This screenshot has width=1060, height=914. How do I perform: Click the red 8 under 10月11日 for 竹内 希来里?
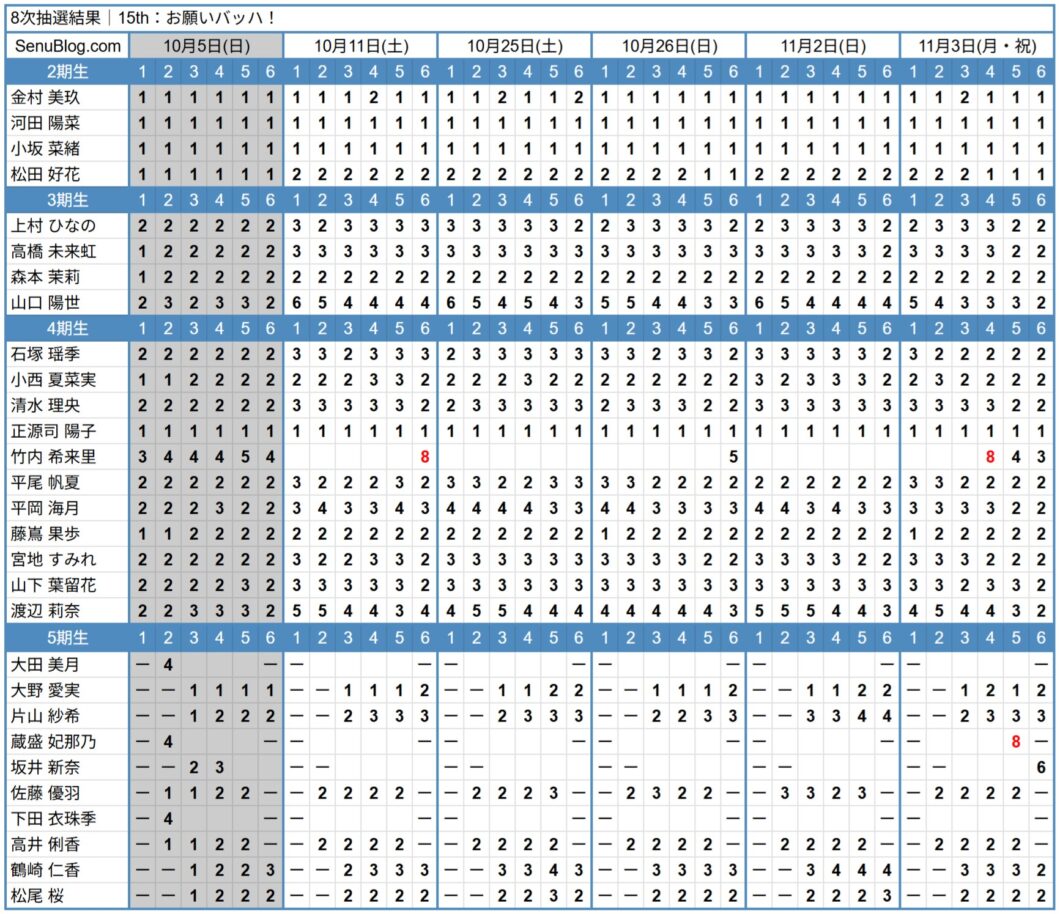click(425, 457)
